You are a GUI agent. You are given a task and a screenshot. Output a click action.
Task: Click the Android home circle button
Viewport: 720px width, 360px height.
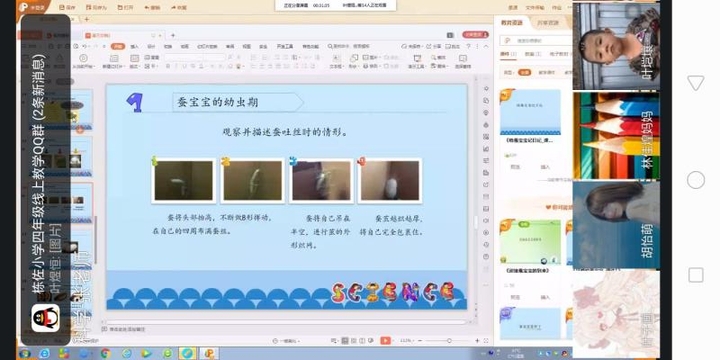click(x=696, y=180)
